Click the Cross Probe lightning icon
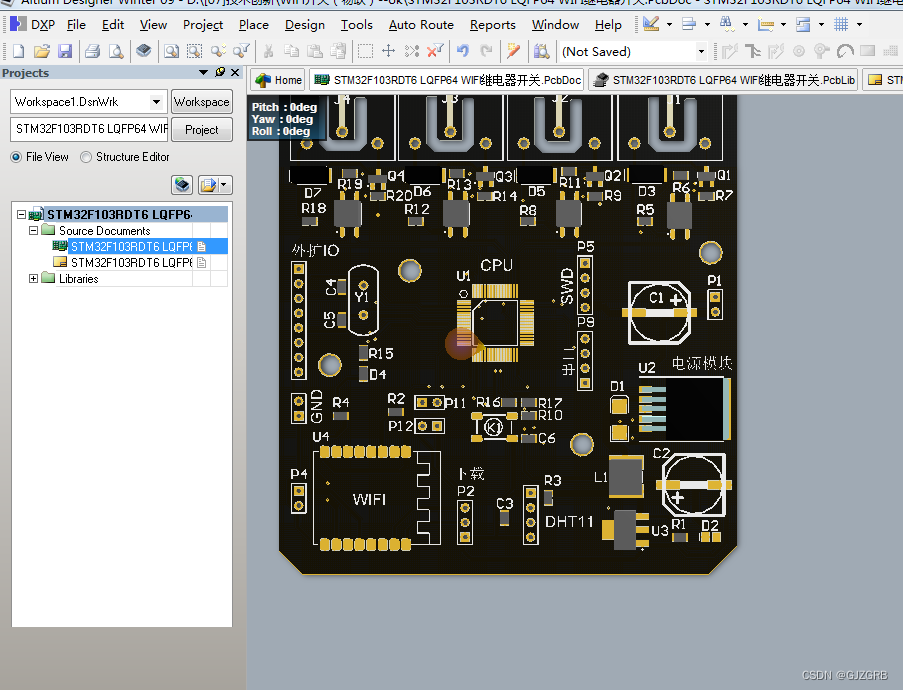The image size is (903, 690). pos(513,50)
